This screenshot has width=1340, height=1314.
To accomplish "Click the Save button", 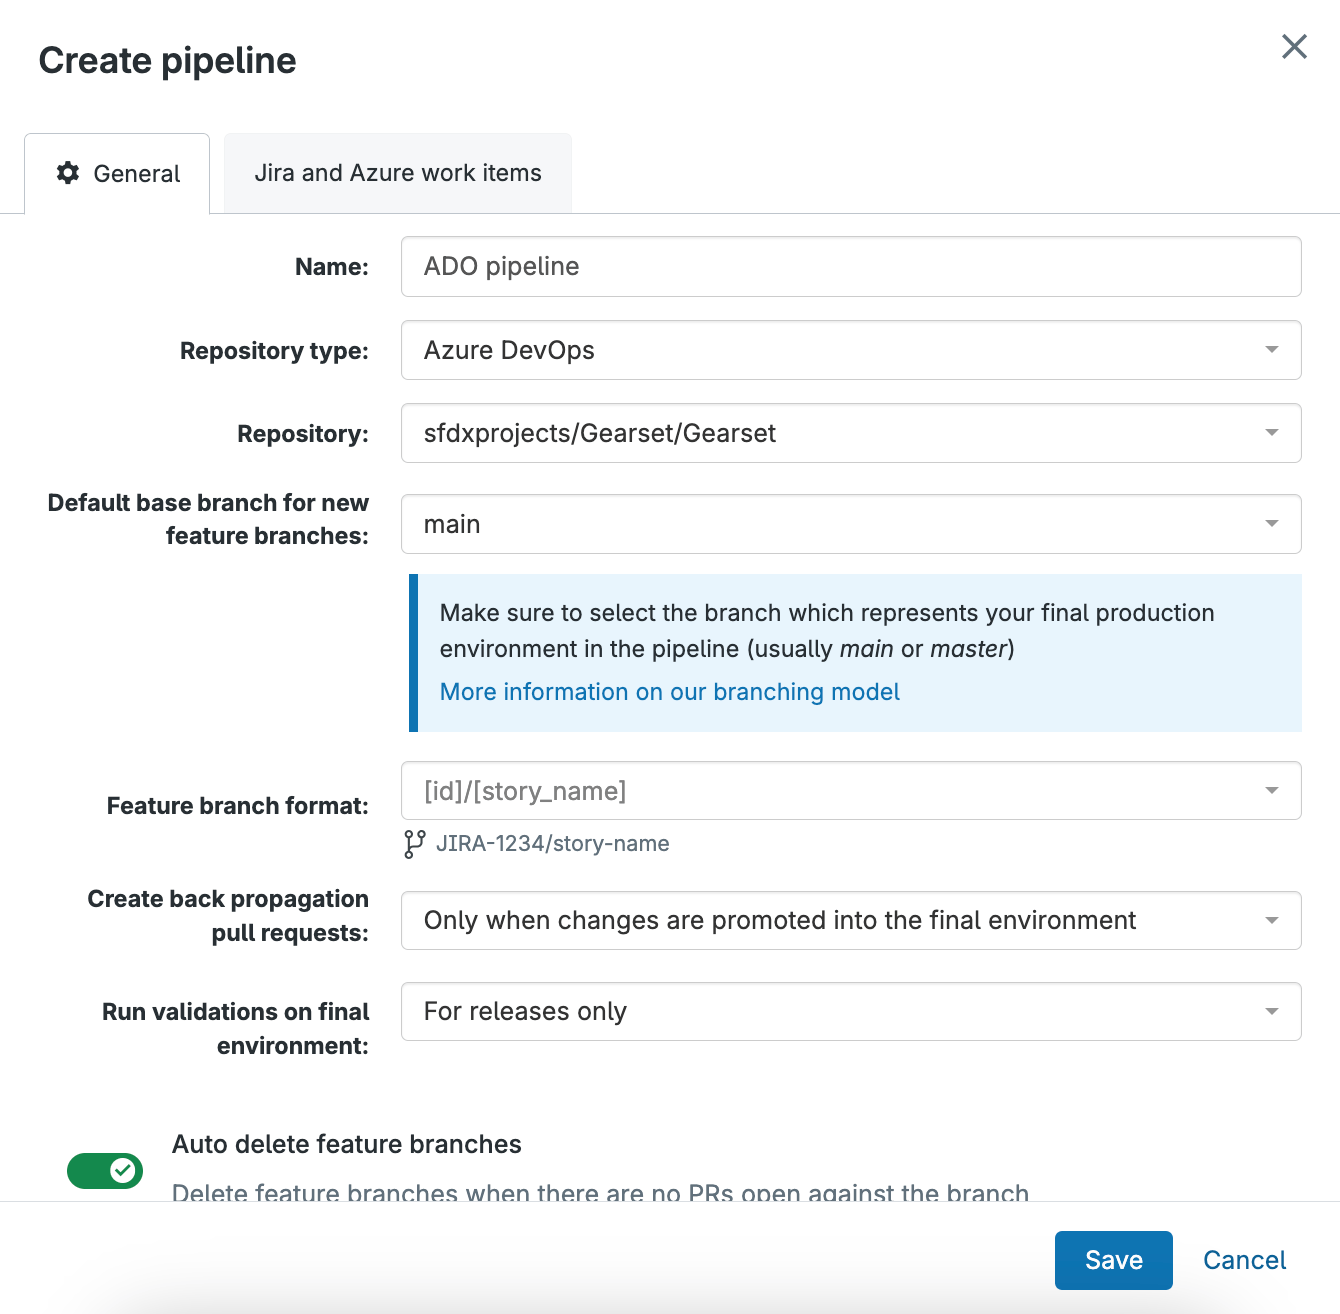I will [1113, 1260].
